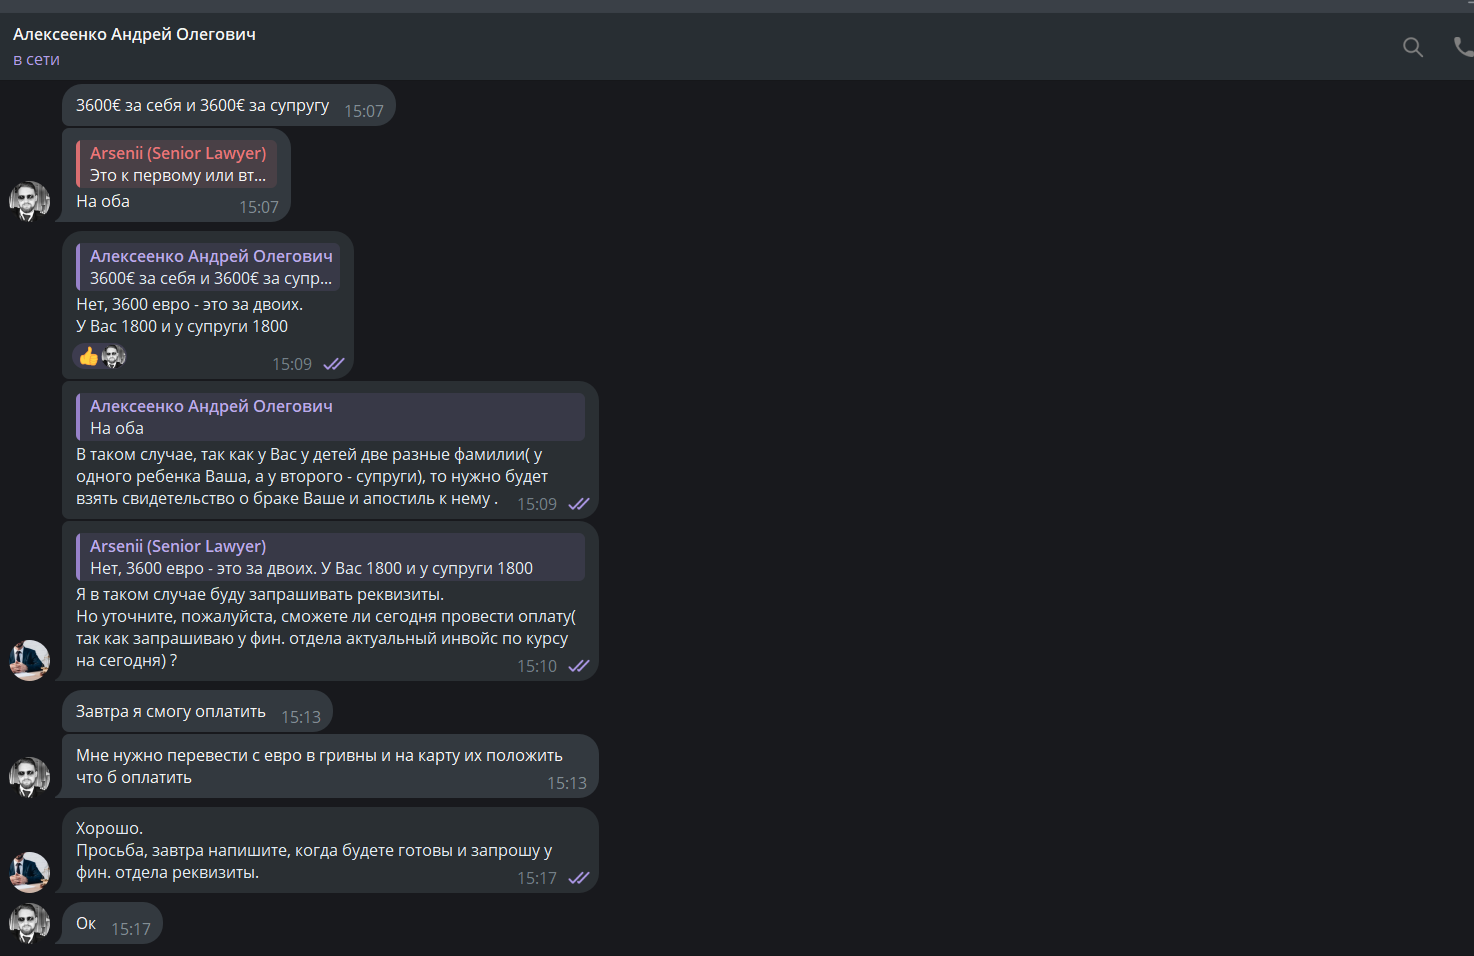This screenshot has height=956, width=1474.
Task: Open the Алексеенко Андрей Олегович chat header profile
Action: click(x=134, y=34)
